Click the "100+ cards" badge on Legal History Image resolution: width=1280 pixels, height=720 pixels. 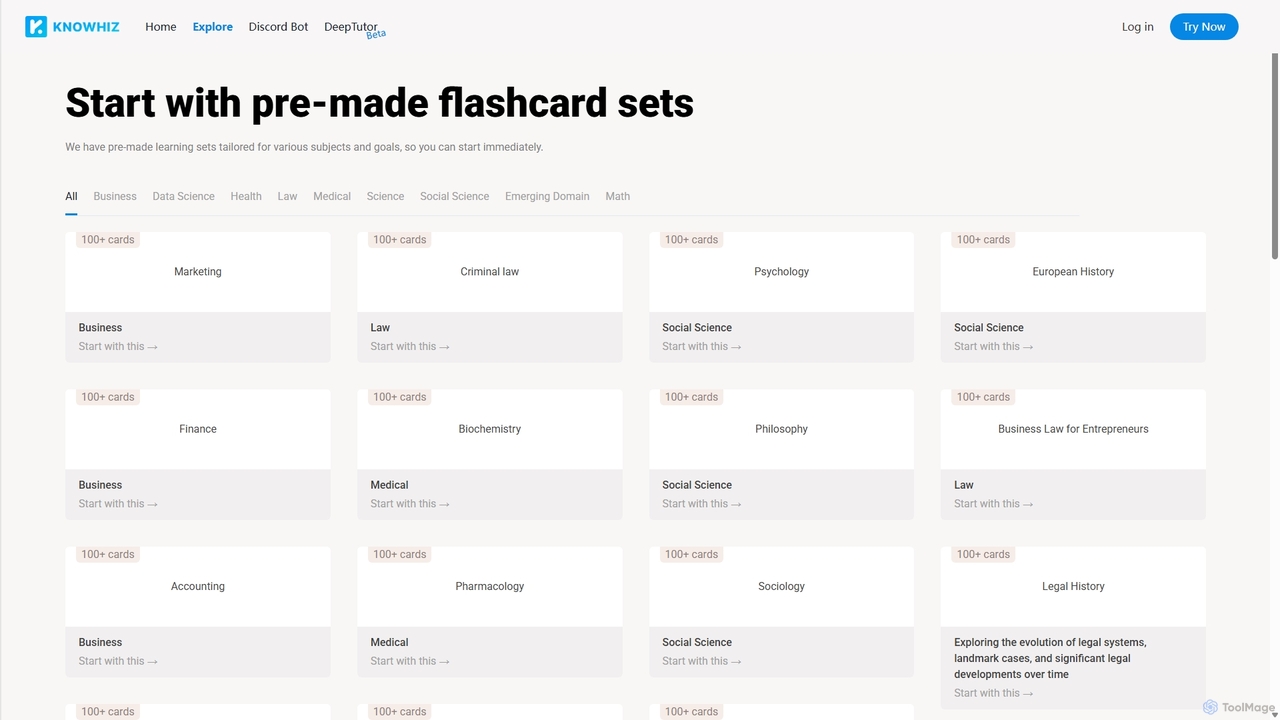(x=983, y=554)
